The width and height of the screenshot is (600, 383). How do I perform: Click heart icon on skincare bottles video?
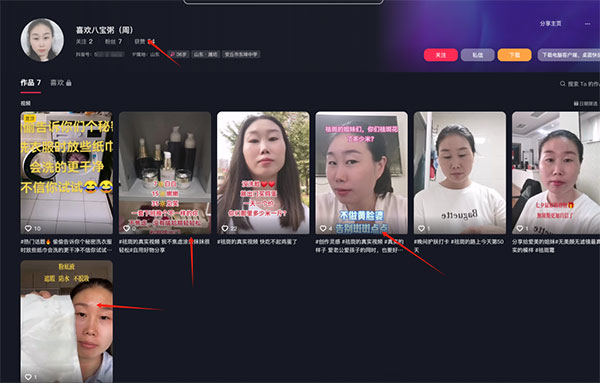tap(126, 228)
